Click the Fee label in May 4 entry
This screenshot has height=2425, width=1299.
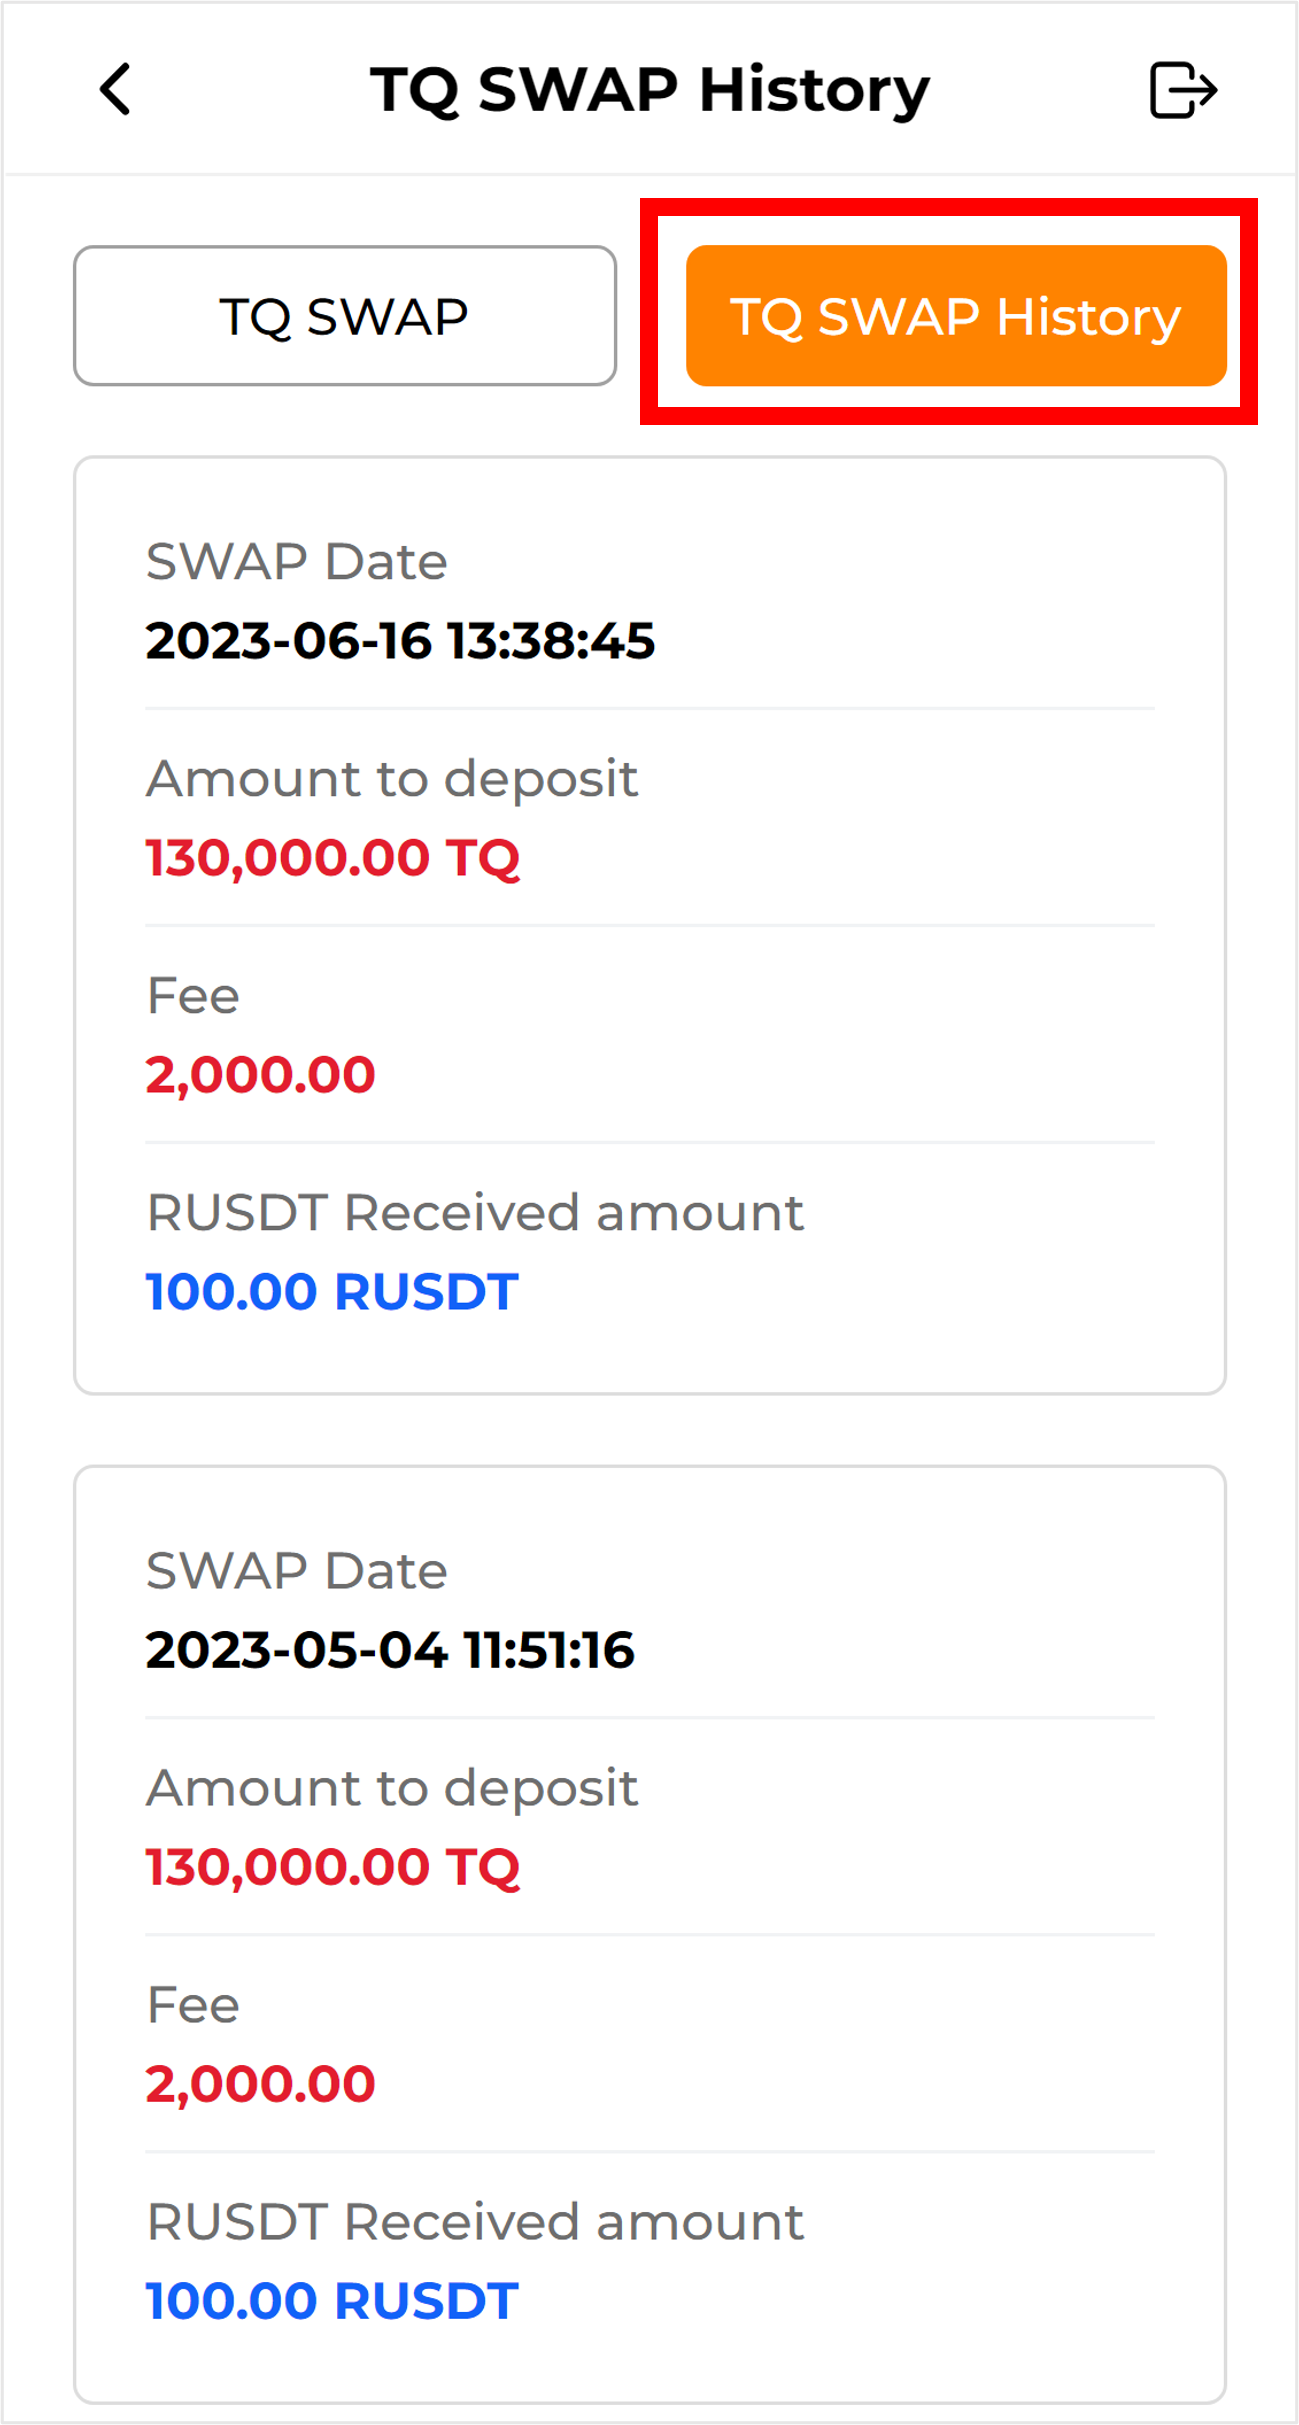(193, 2005)
